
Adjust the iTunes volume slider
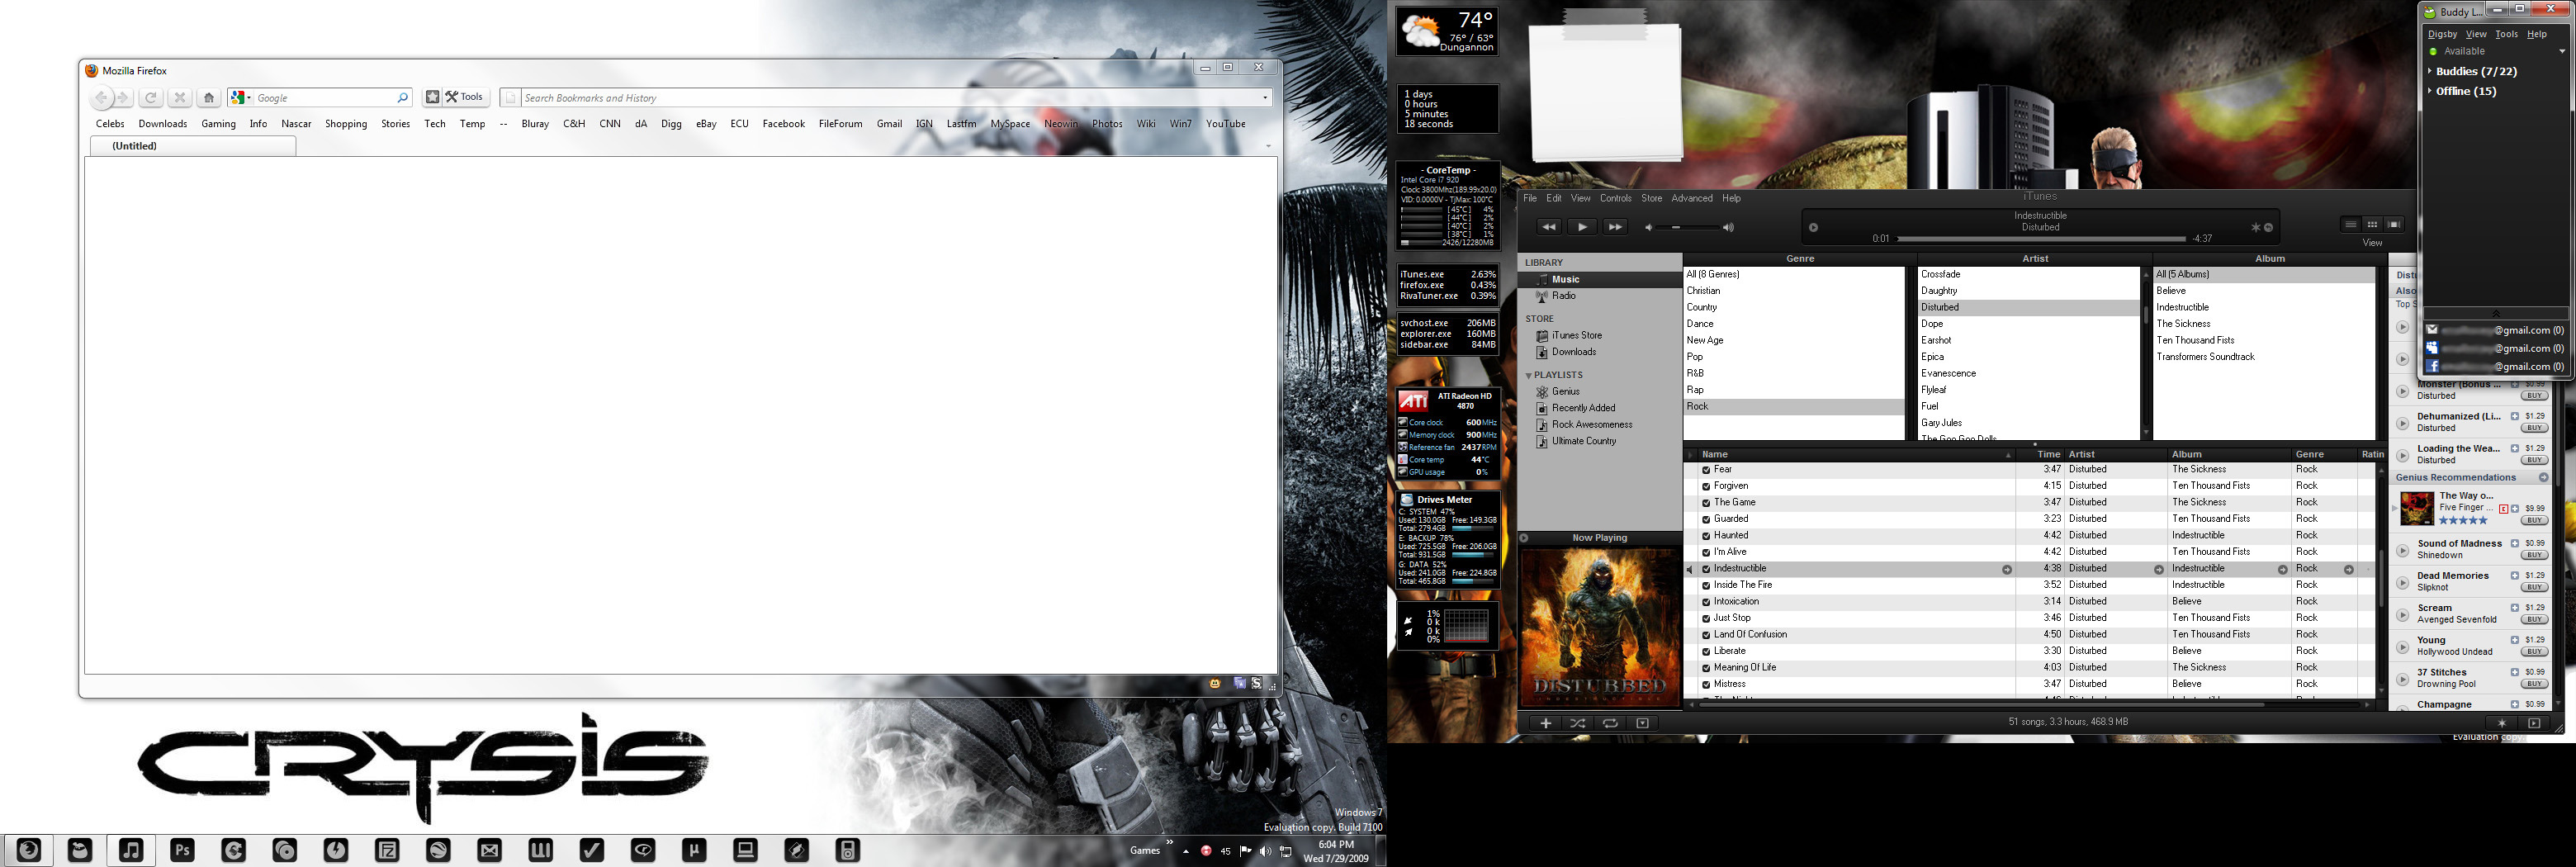[x=1688, y=228]
